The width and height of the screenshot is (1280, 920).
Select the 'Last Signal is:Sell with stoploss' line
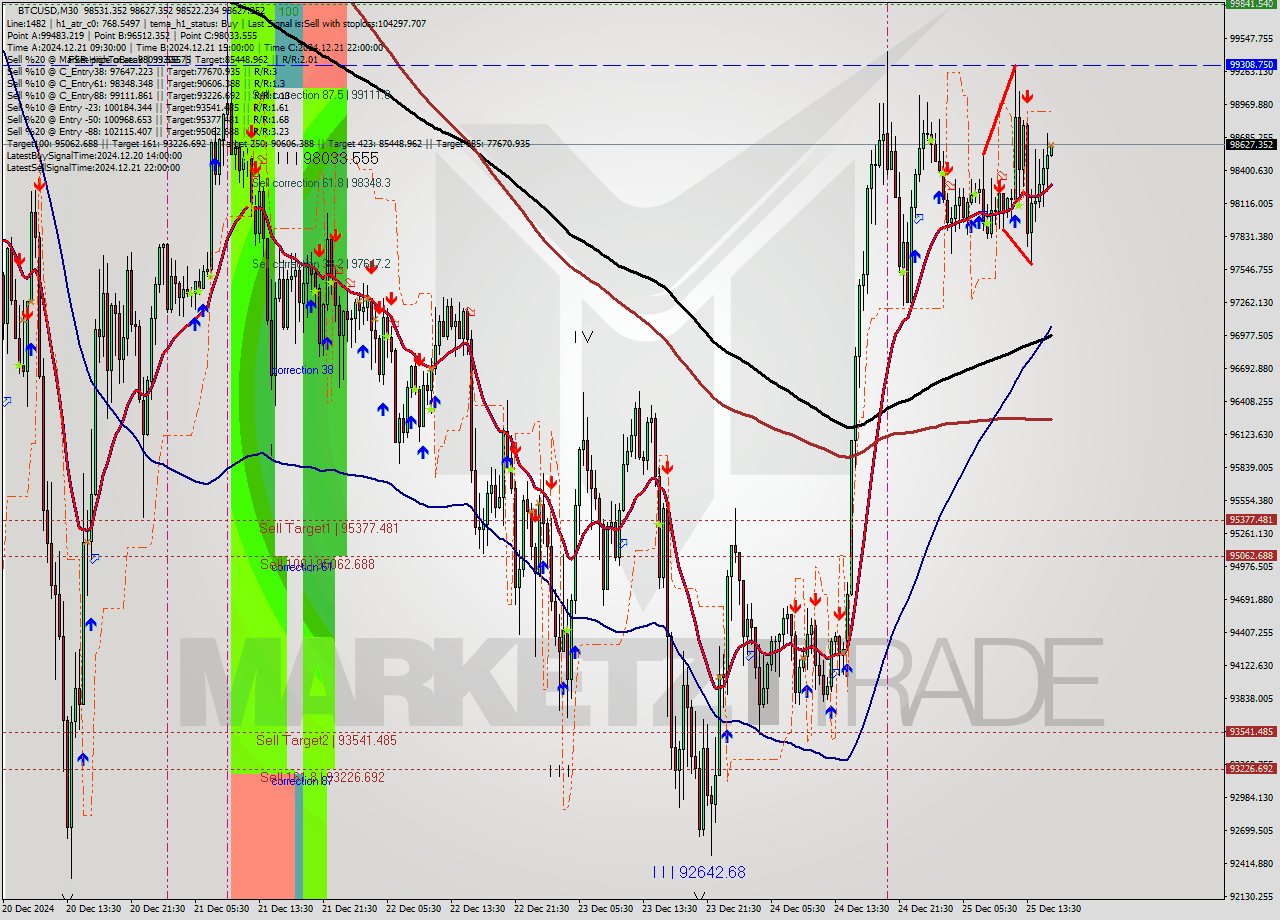336,23
